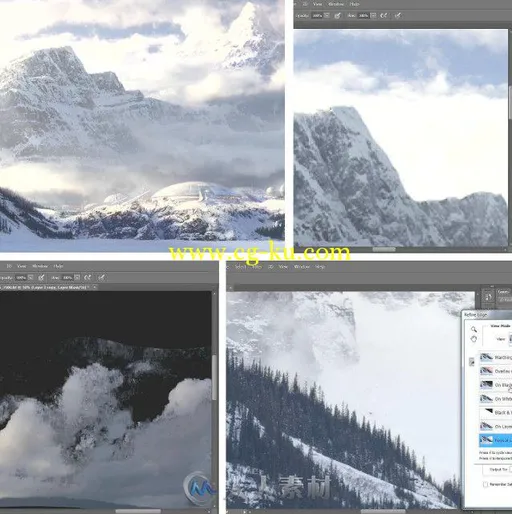Enable airbrush mode icon in the mountain peak window

click(384, 15)
